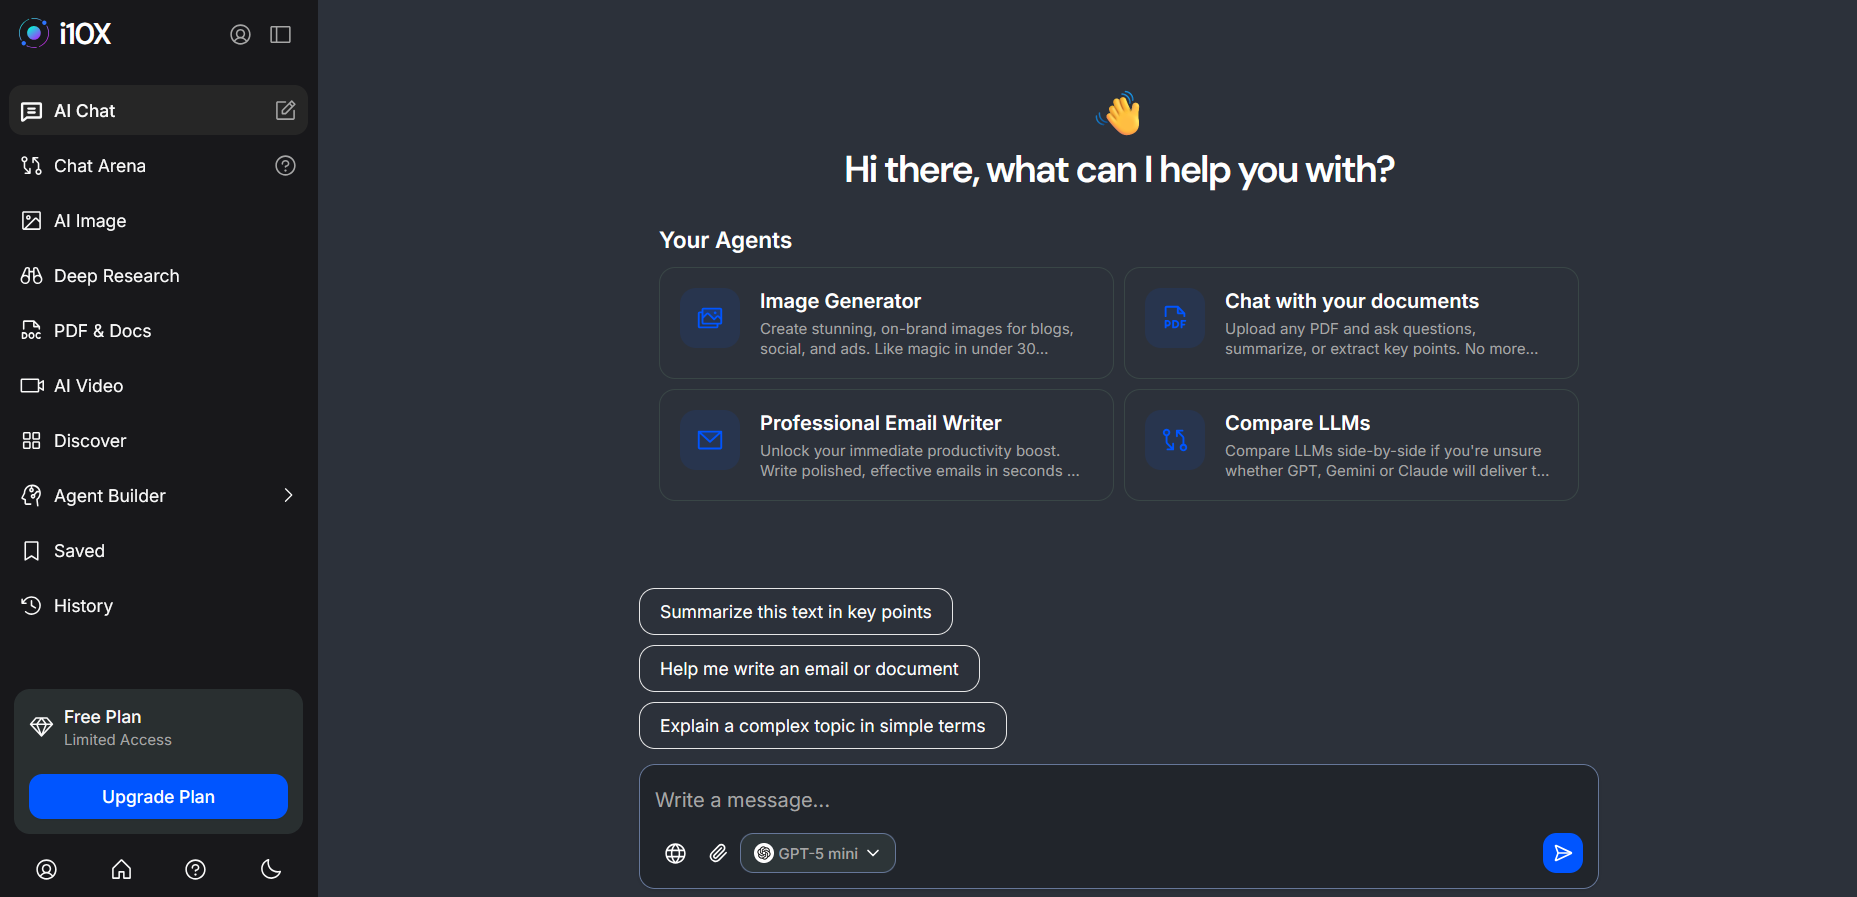1857x897 pixels.
Task: Open the GPT-5 mini model dropdown
Action: tap(817, 853)
